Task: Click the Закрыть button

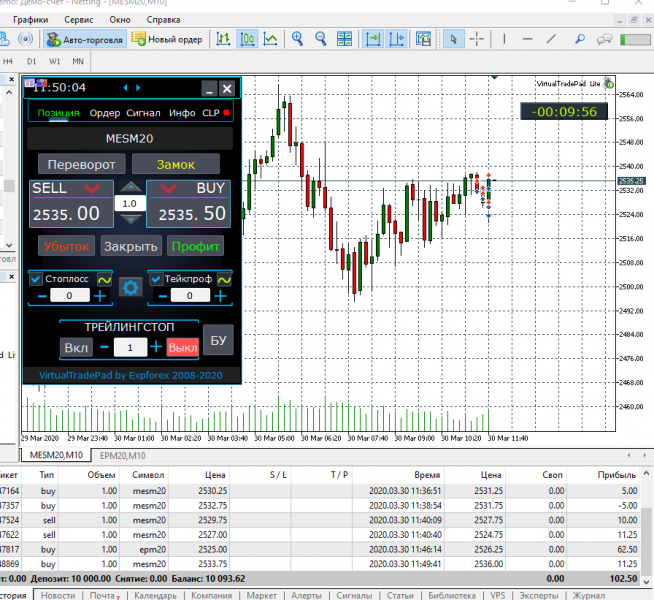Action: (x=131, y=246)
